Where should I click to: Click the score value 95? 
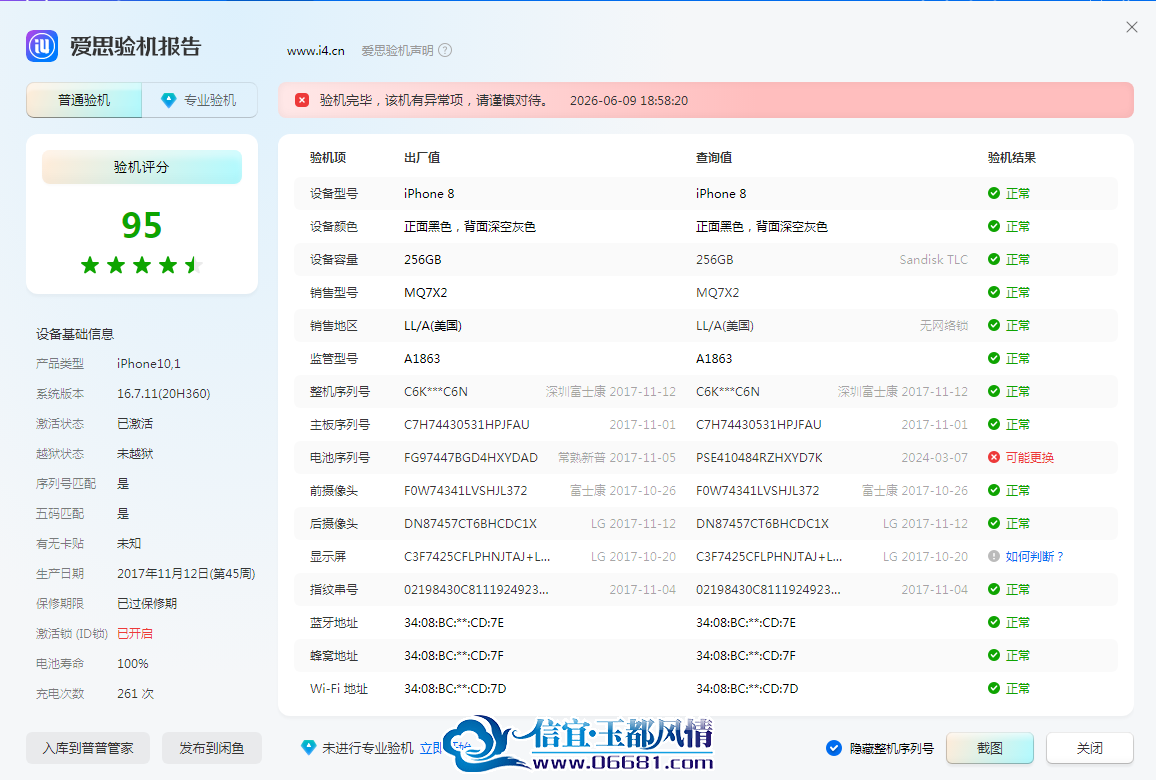(x=142, y=225)
